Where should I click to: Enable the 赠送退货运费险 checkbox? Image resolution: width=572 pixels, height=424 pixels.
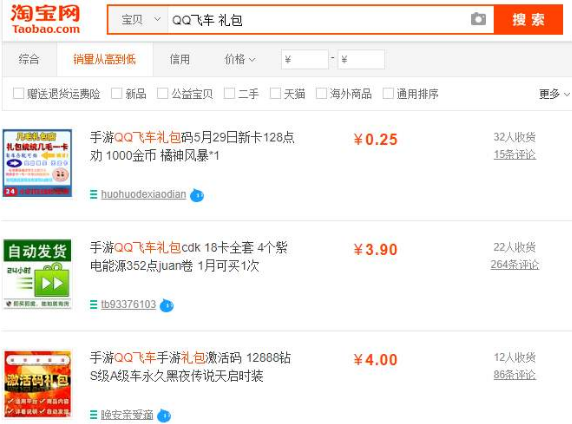click(18, 93)
